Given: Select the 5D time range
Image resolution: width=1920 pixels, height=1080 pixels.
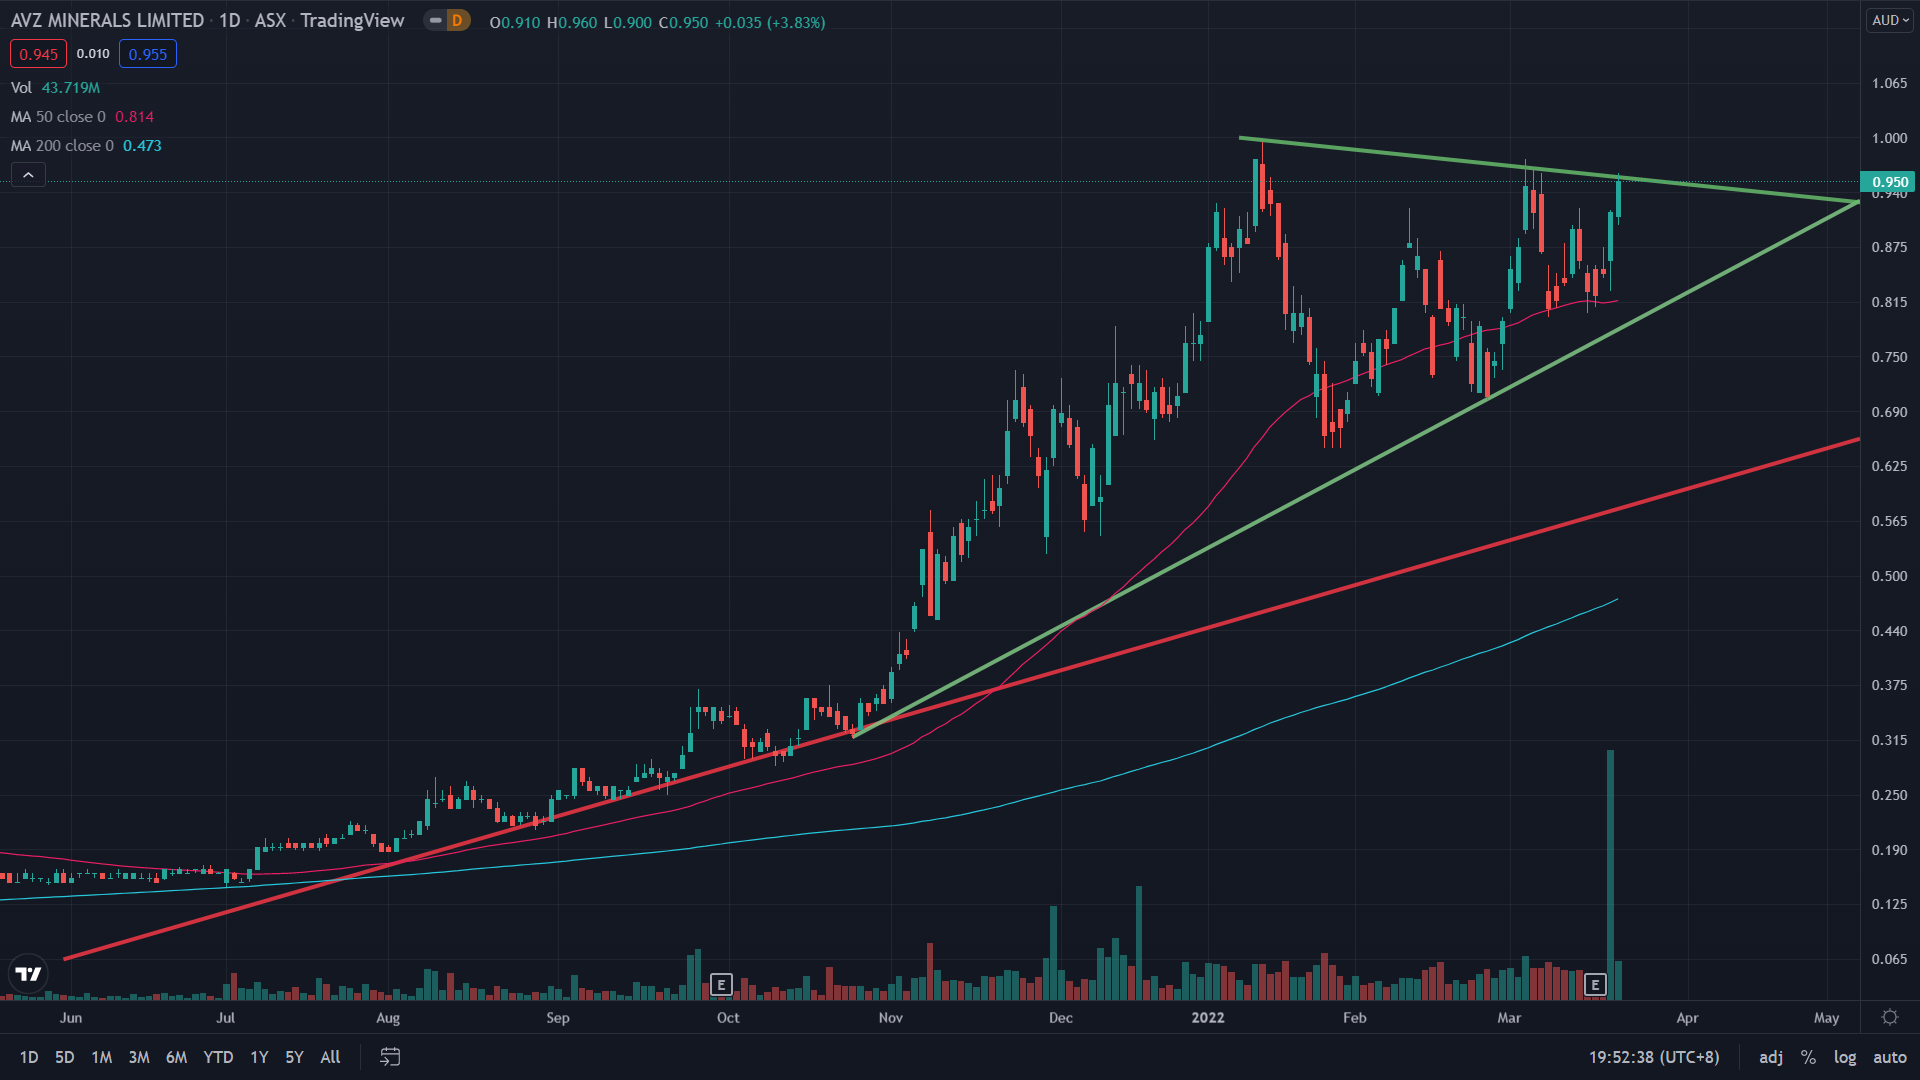Looking at the screenshot, I should click(65, 1057).
